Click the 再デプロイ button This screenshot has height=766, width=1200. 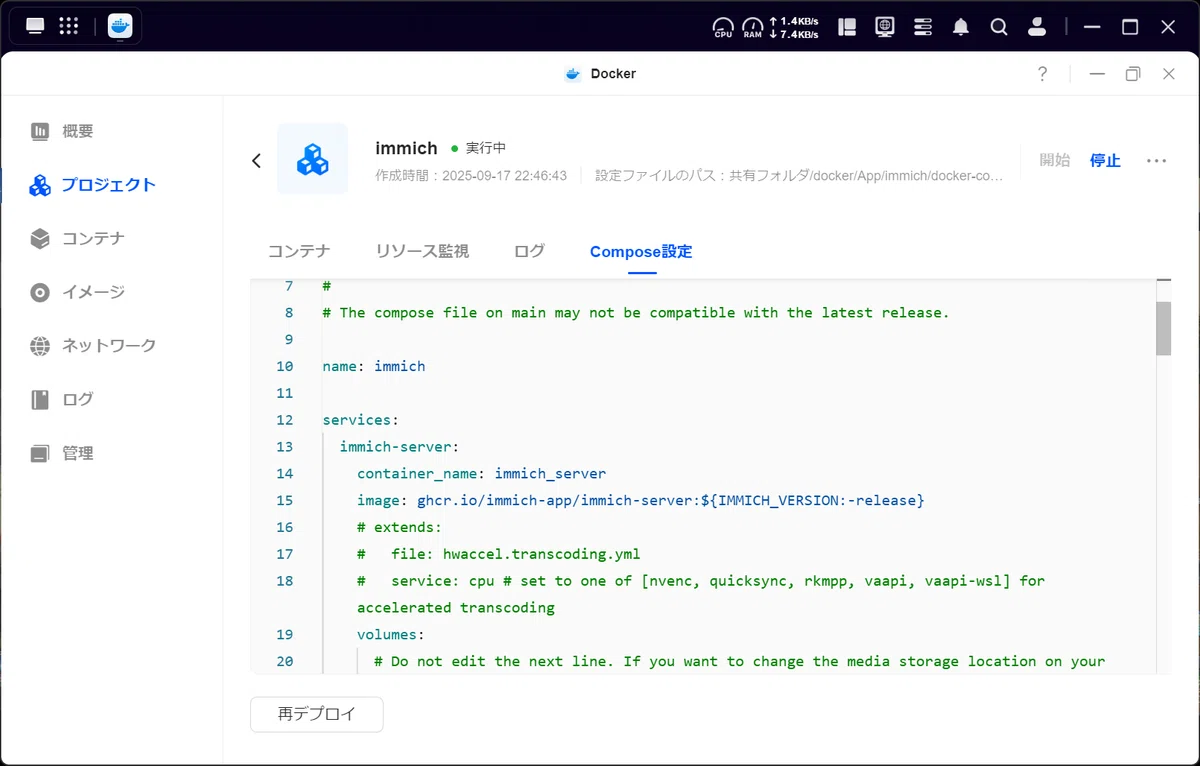(x=316, y=715)
